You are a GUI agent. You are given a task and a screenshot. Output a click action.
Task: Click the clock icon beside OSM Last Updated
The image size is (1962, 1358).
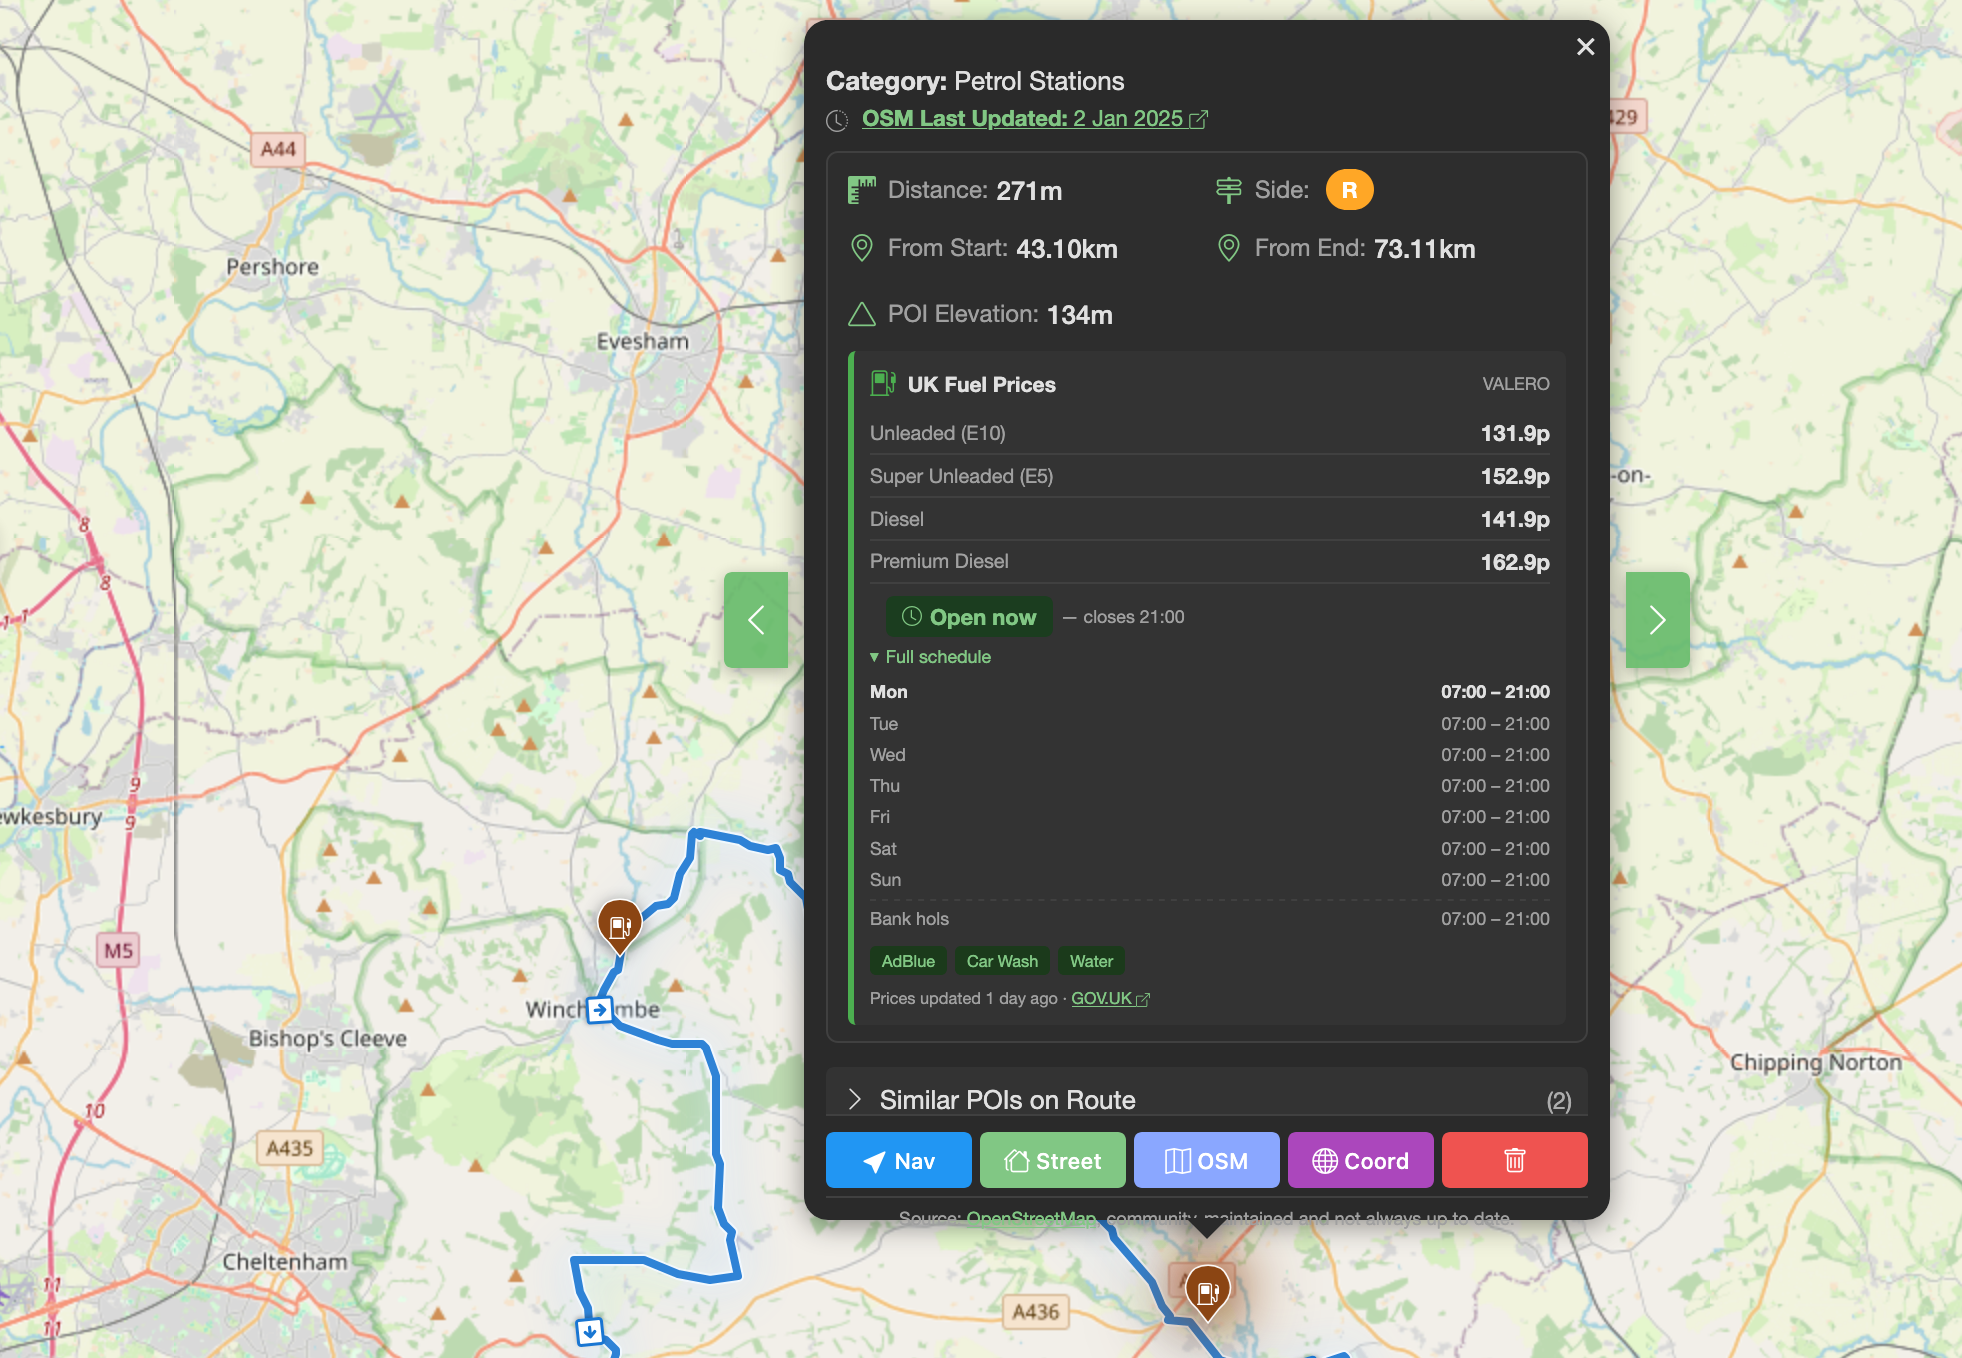tap(836, 120)
